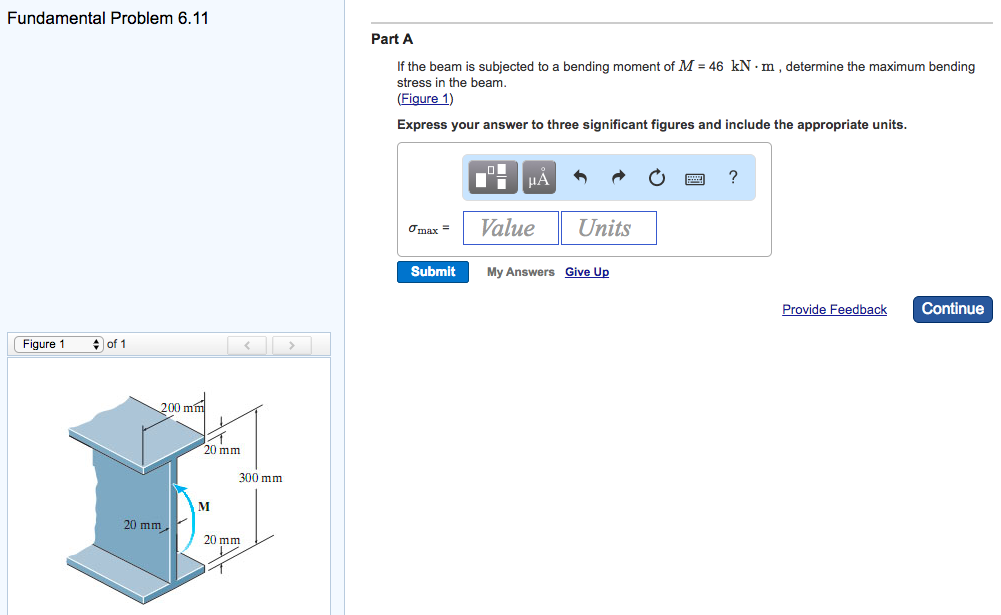Open the Figure 1 dropdown selector
The image size is (1001, 615).
pos(59,344)
